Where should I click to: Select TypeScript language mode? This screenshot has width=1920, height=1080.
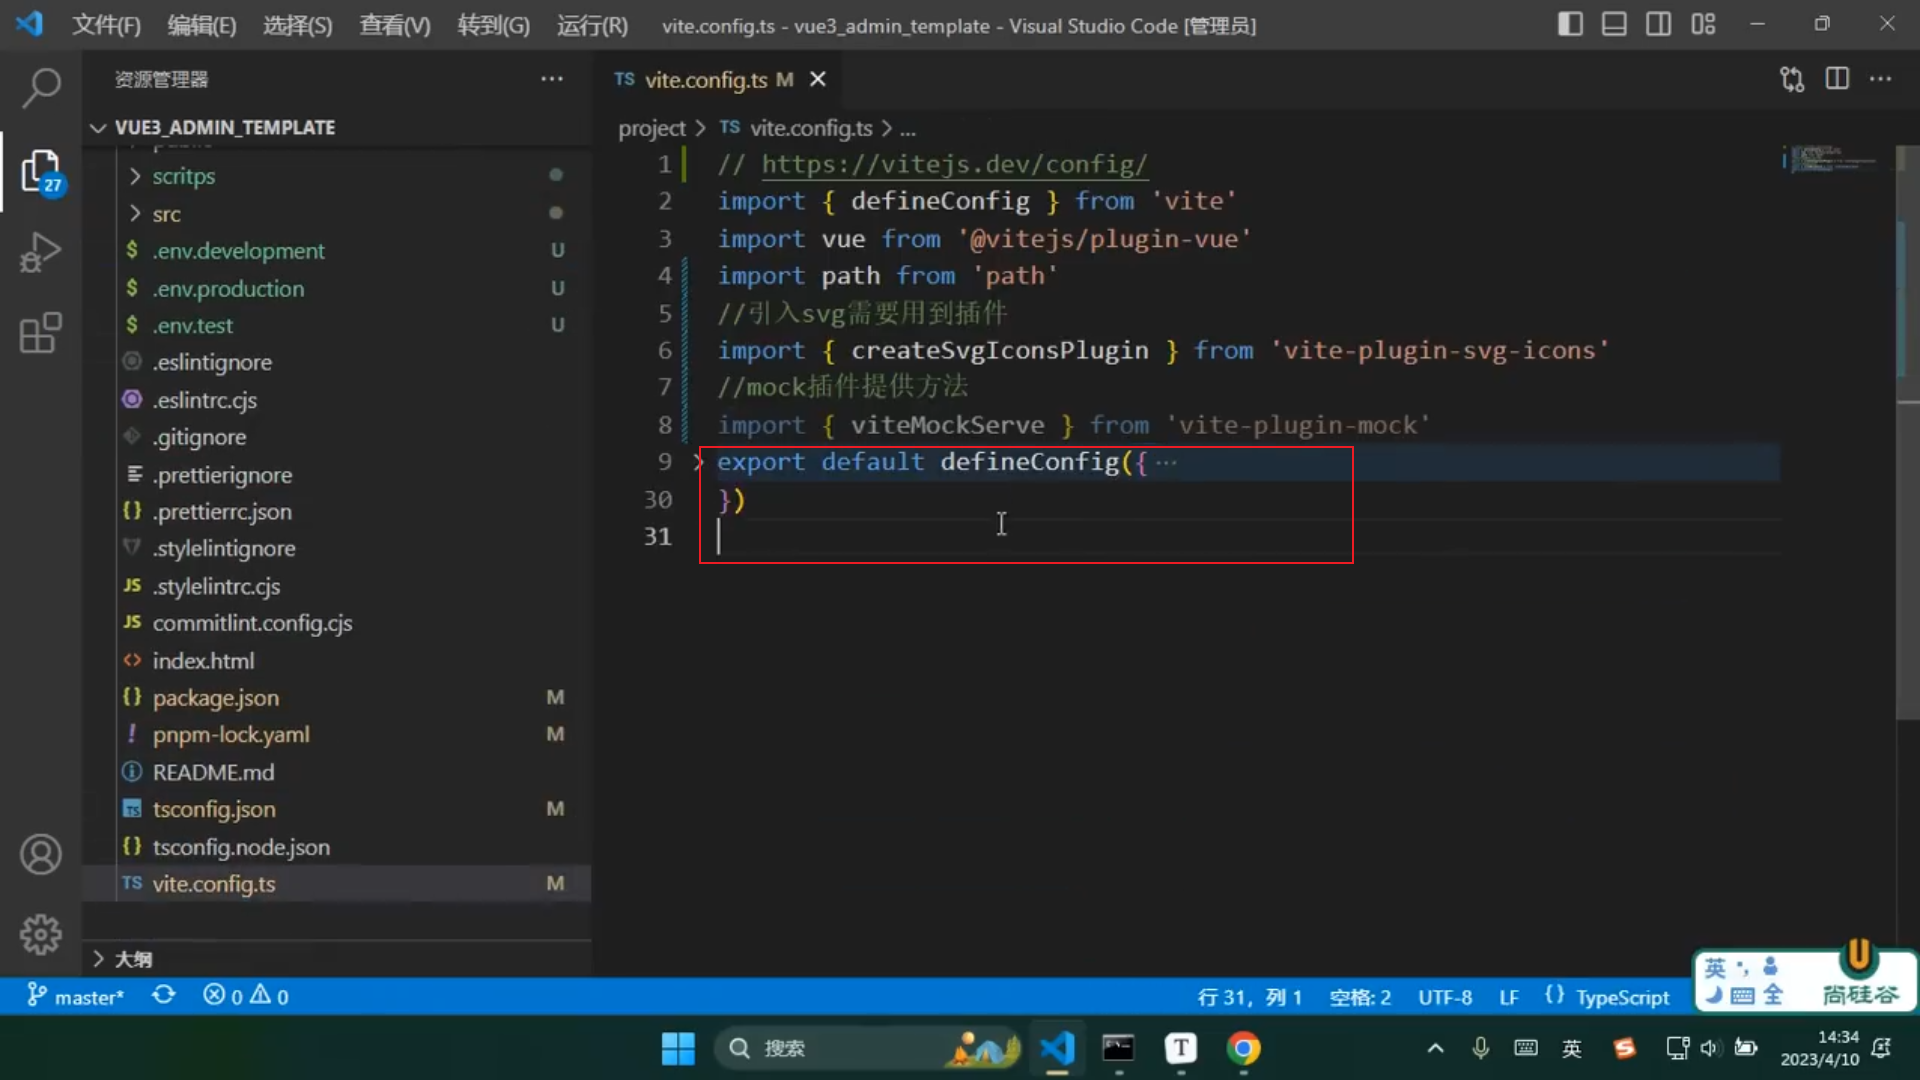[1622, 997]
